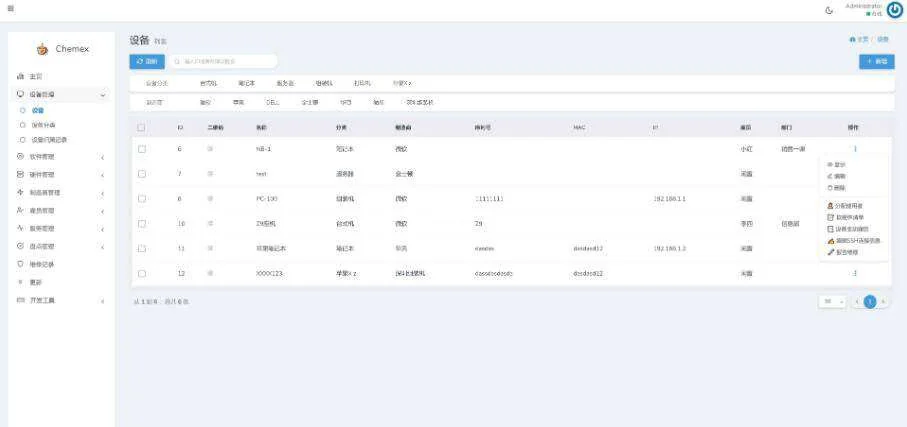Filter by the DELL manufacturer option
The image size is (907, 427).
coord(272,102)
